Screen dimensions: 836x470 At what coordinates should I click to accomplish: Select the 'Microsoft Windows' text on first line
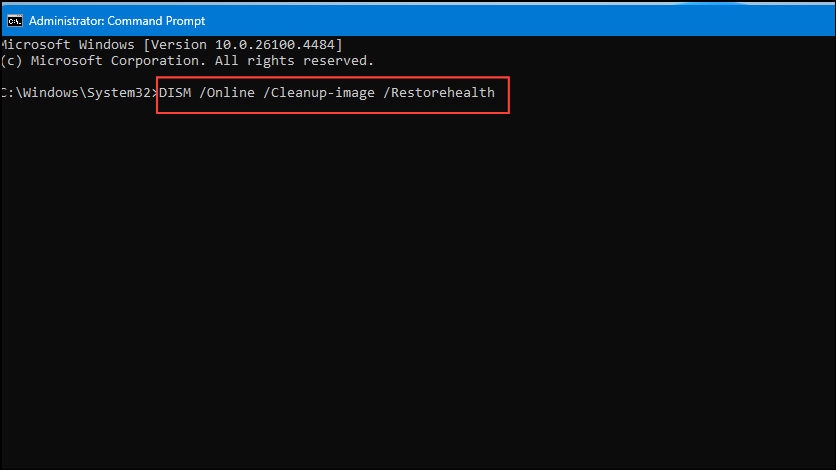[x=68, y=45]
